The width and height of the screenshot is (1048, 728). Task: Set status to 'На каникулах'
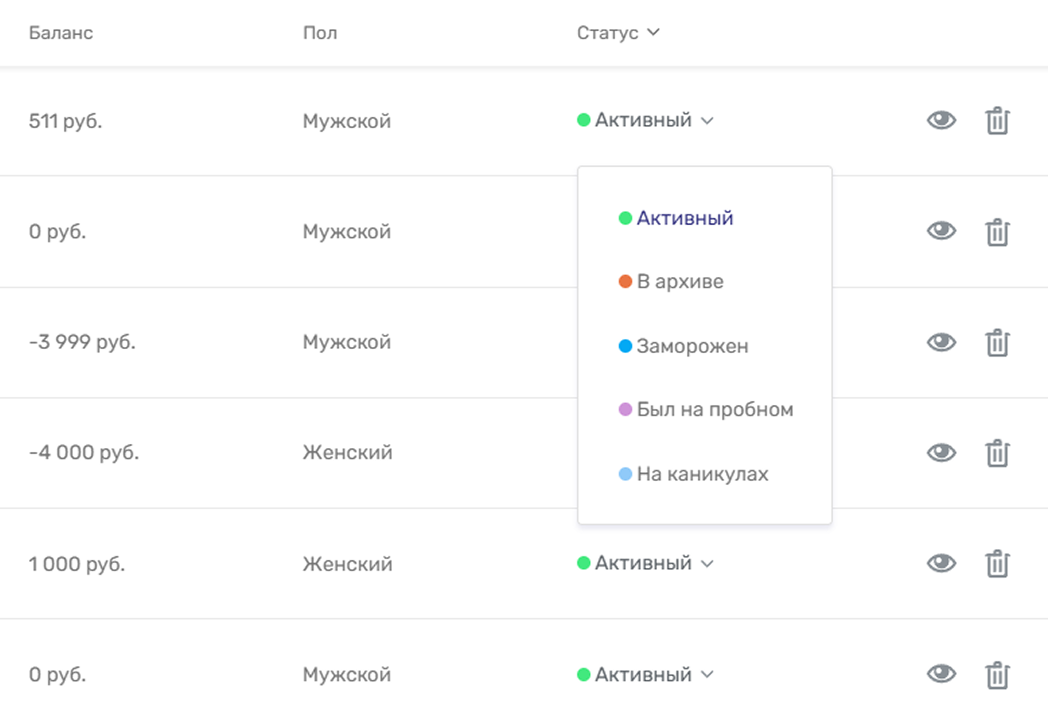click(702, 474)
